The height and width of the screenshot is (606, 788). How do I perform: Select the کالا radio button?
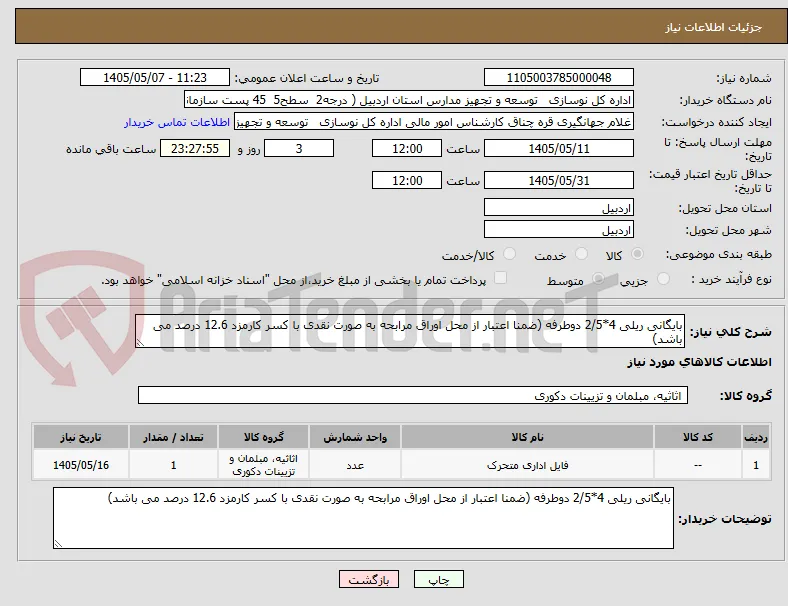point(637,254)
